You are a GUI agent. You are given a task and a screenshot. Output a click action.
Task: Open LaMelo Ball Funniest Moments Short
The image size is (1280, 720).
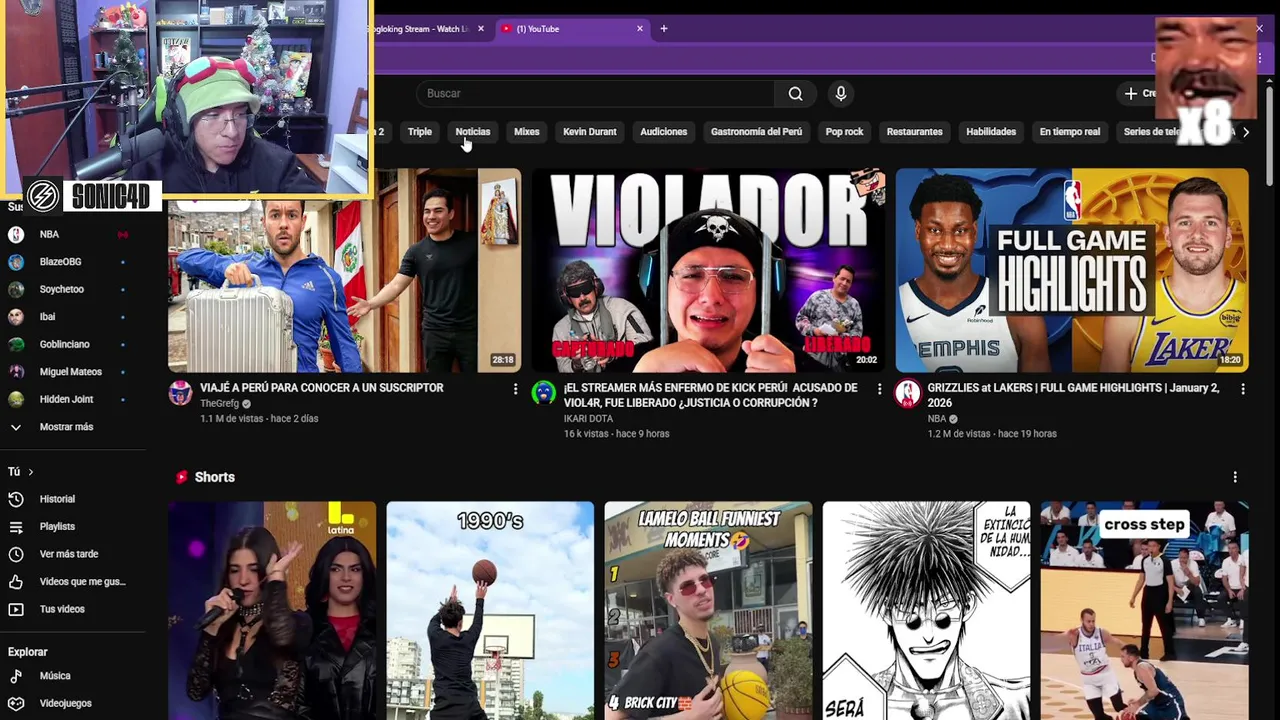click(x=708, y=611)
